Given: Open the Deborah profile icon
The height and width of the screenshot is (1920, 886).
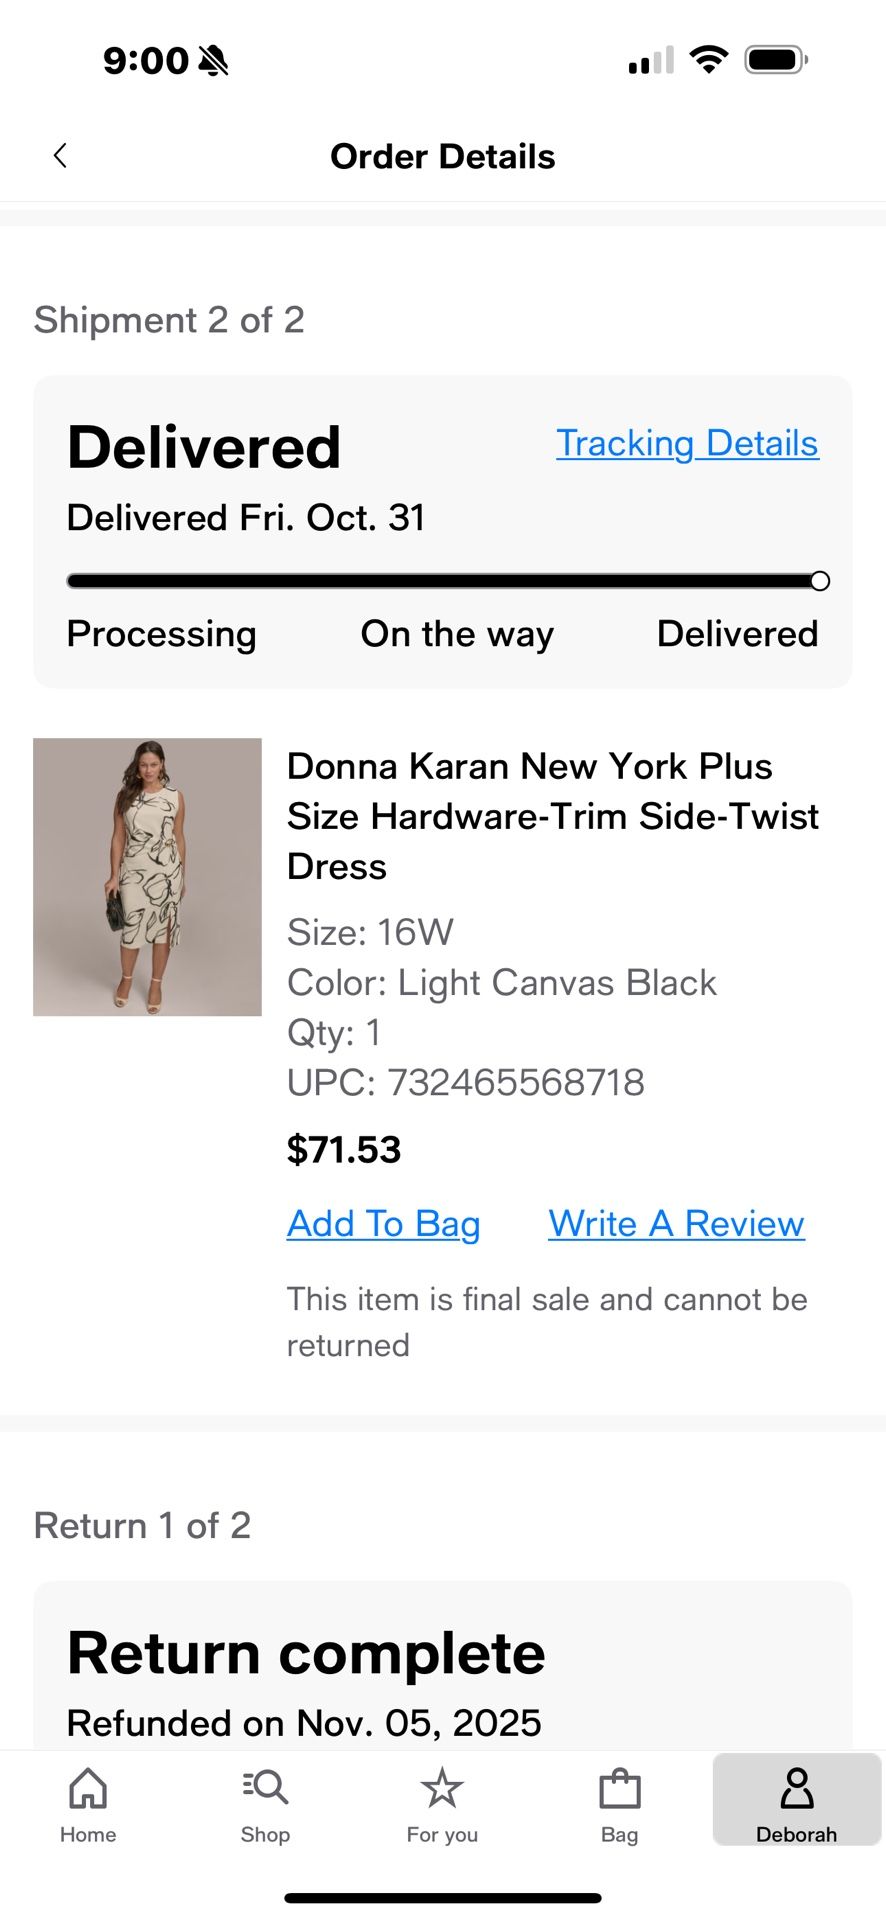Looking at the screenshot, I should (797, 1789).
